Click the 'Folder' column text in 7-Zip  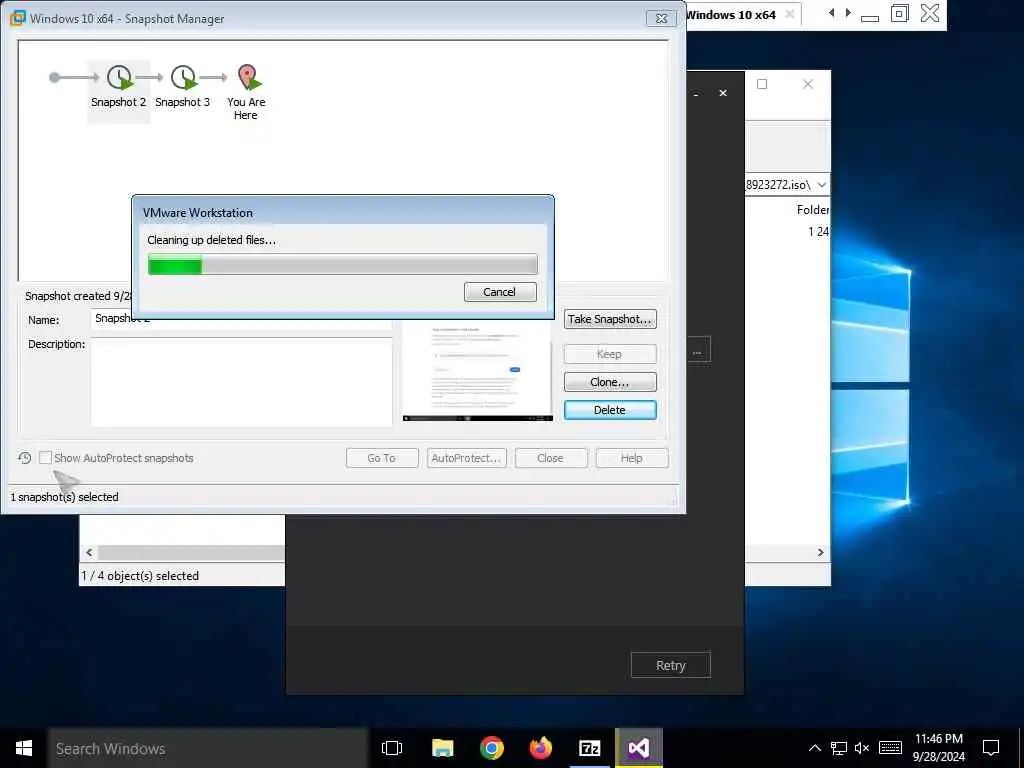click(812, 210)
